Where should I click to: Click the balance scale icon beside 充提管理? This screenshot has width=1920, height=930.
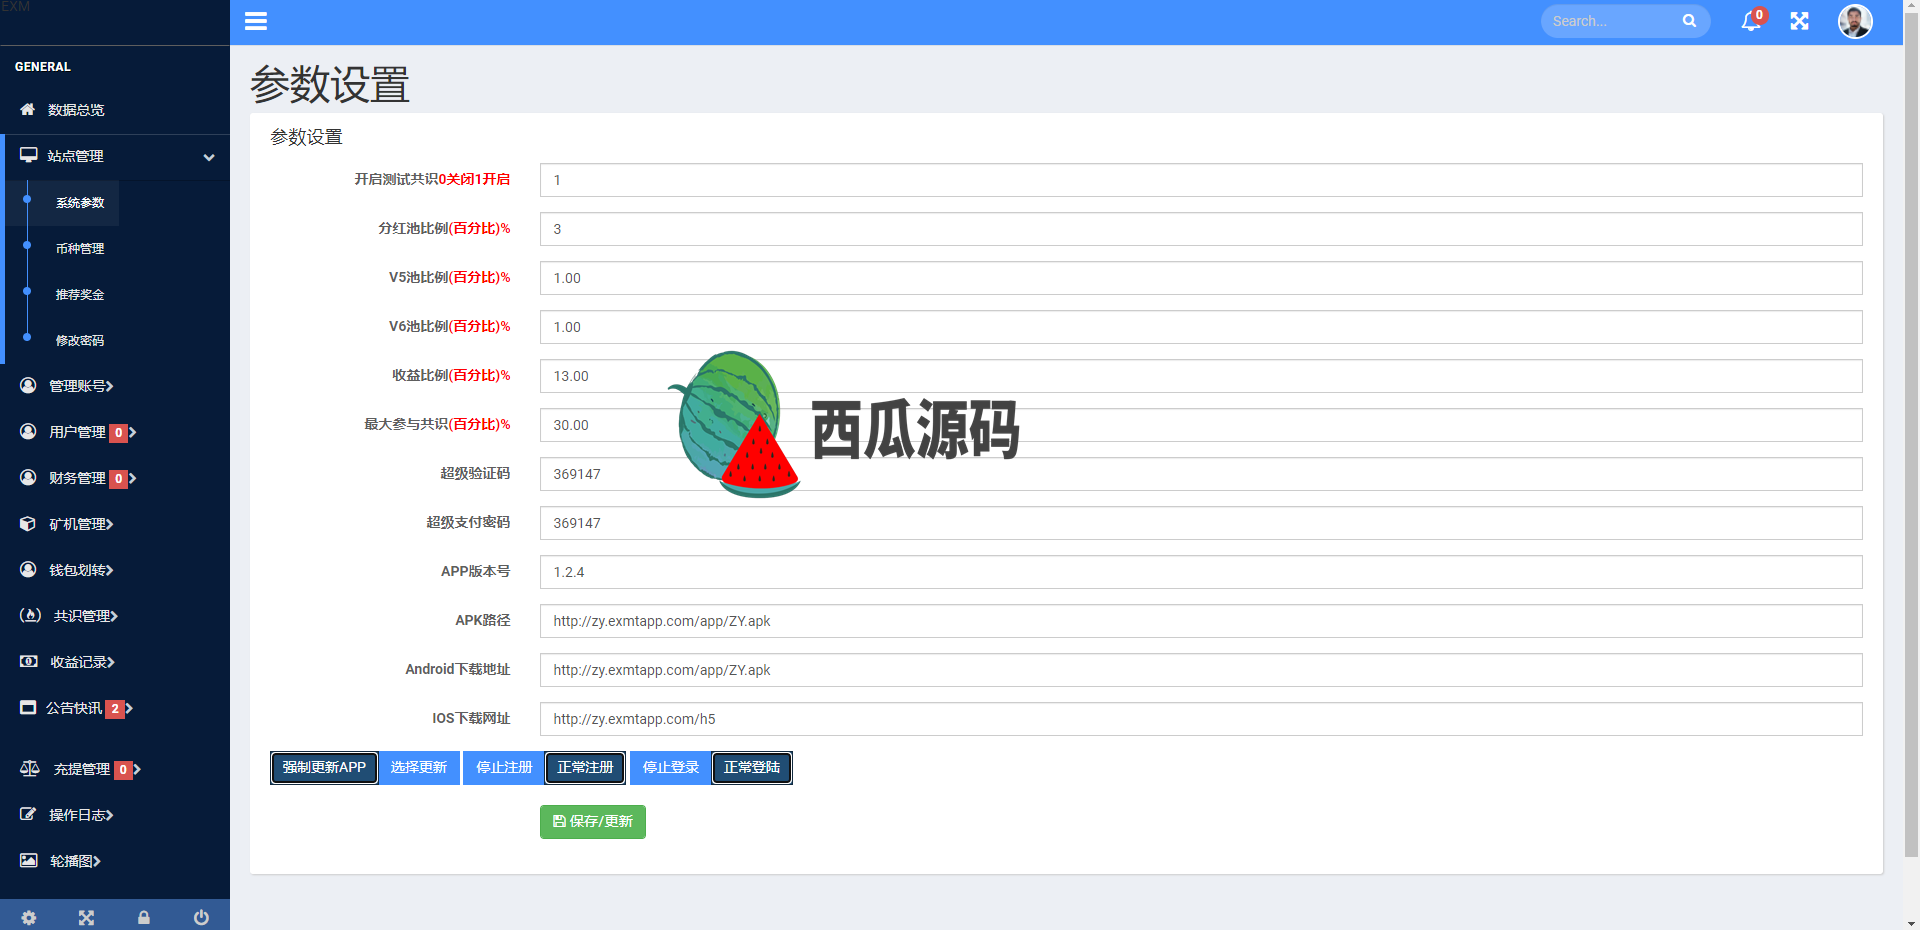point(30,768)
